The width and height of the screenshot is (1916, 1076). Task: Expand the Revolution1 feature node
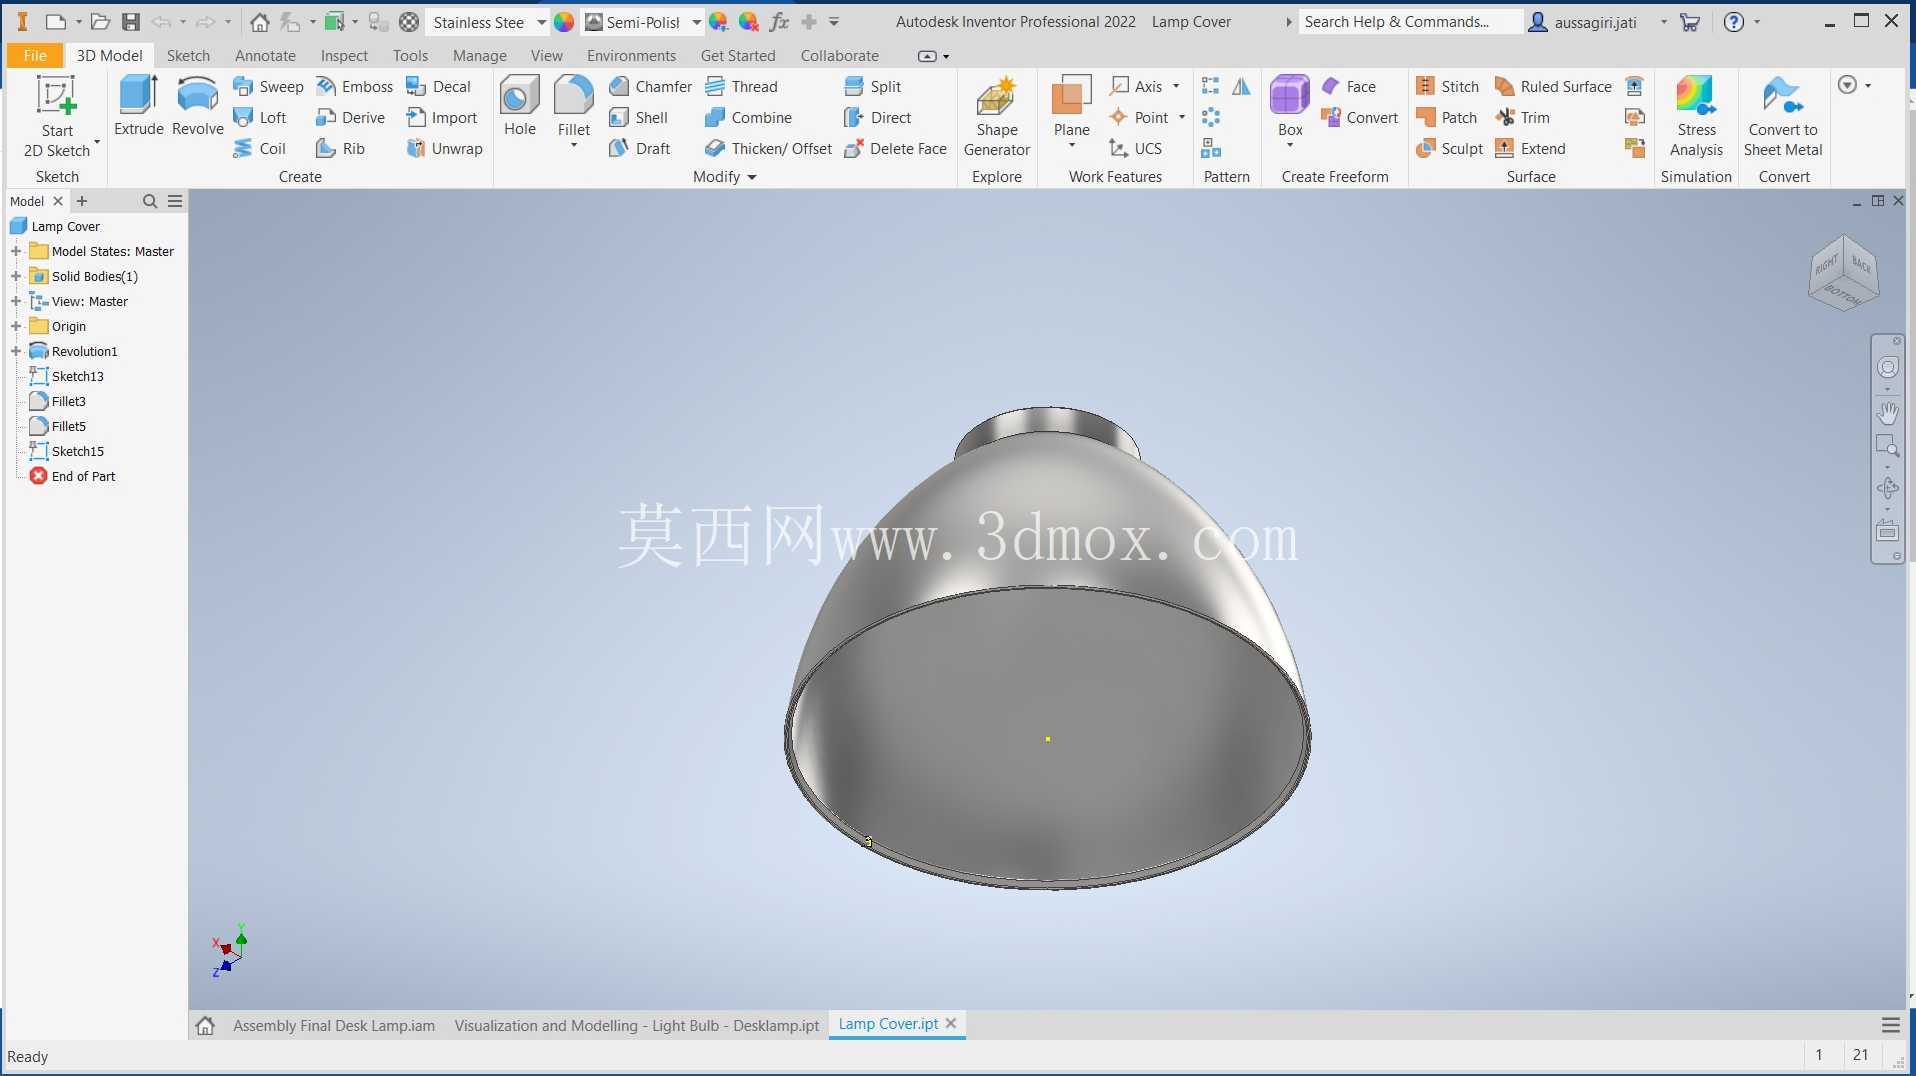[x=16, y=352]
